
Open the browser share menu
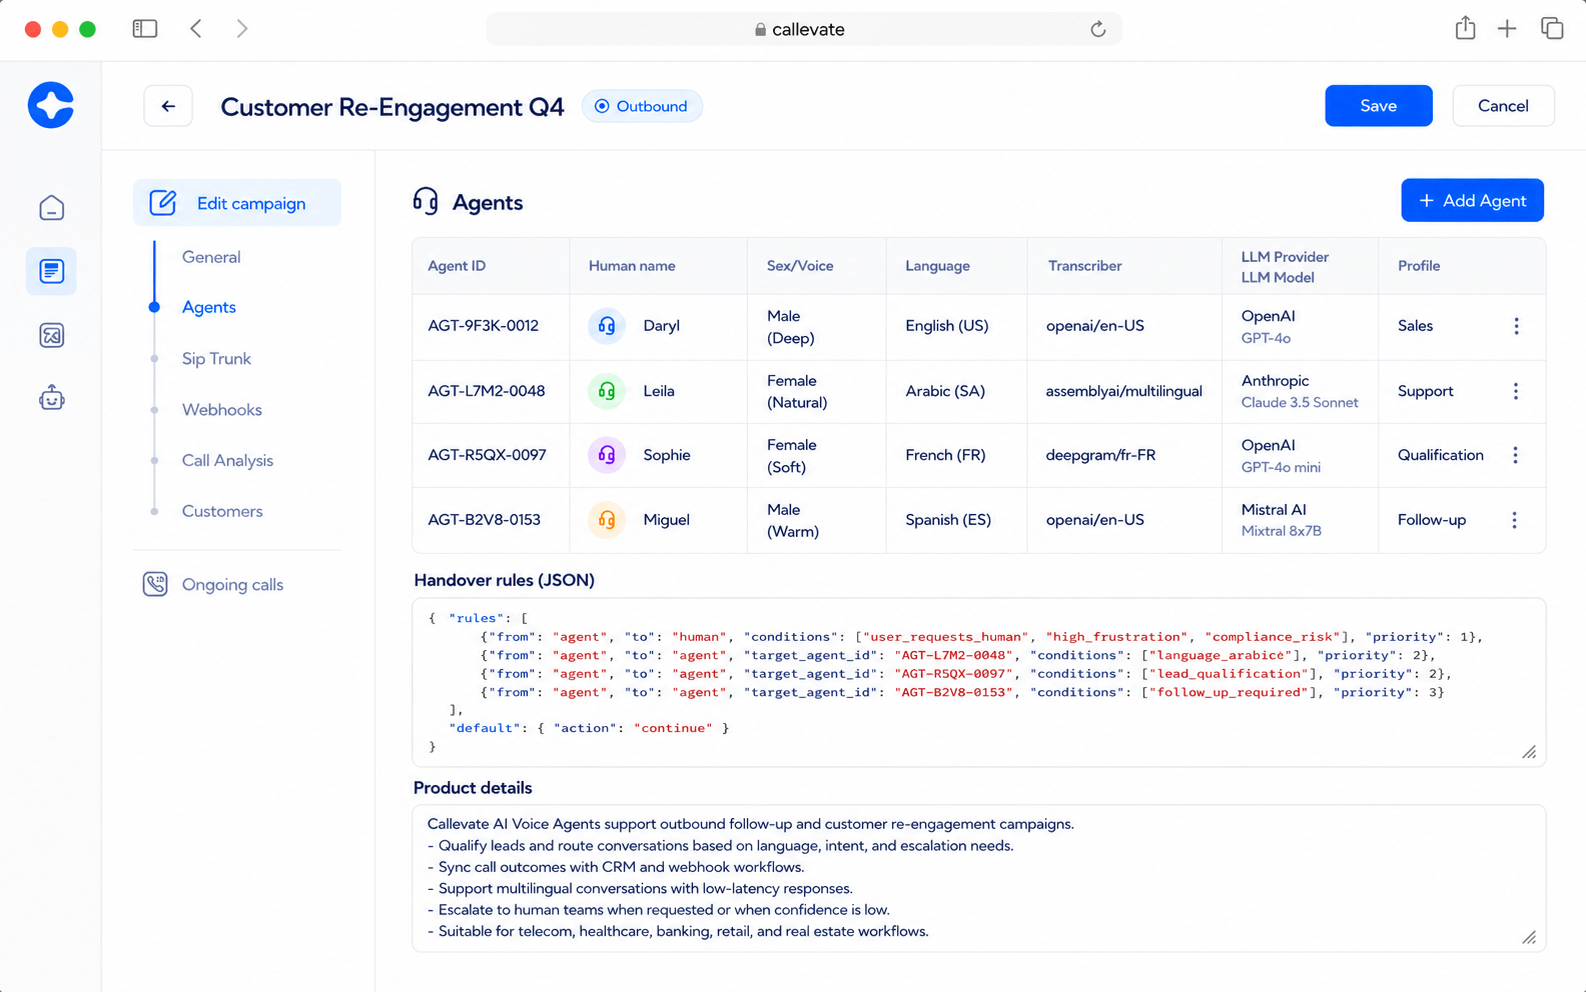[x=1465, y=28]
